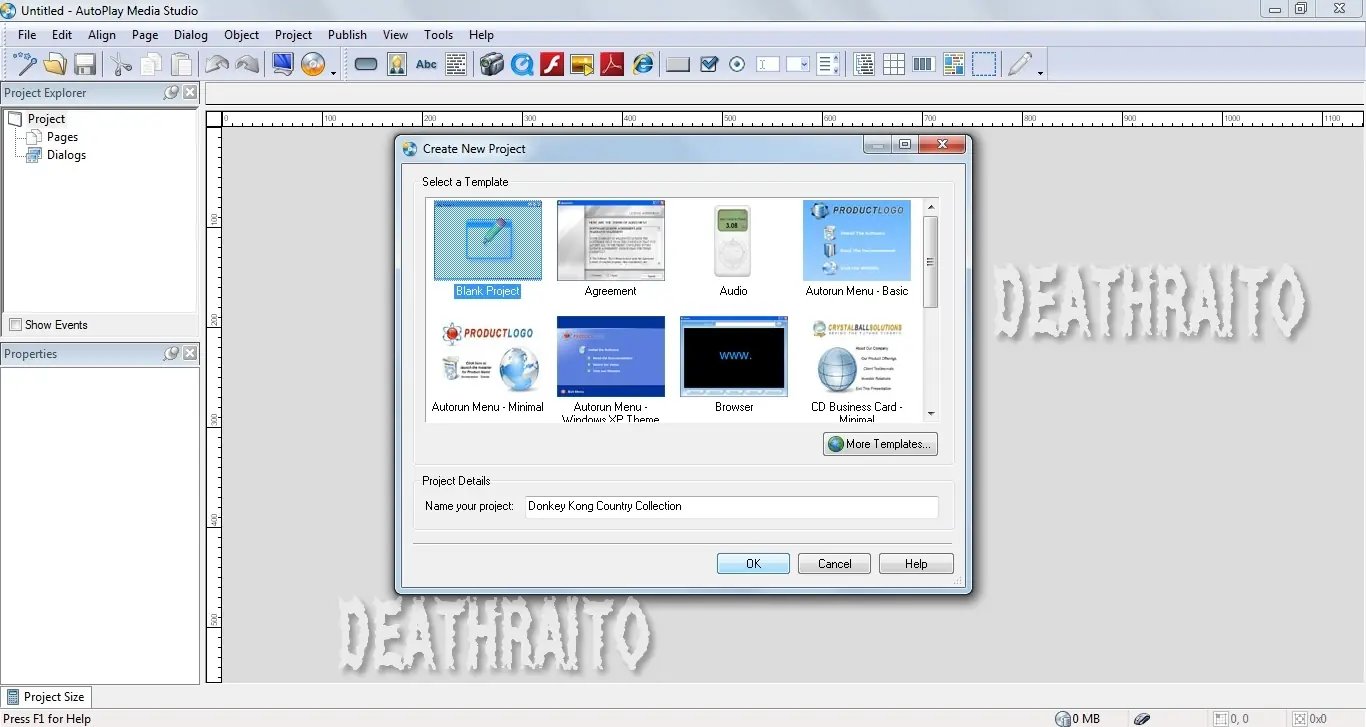Insert a SlideShow object icon
1366x727 pixels.
[582, 65]
